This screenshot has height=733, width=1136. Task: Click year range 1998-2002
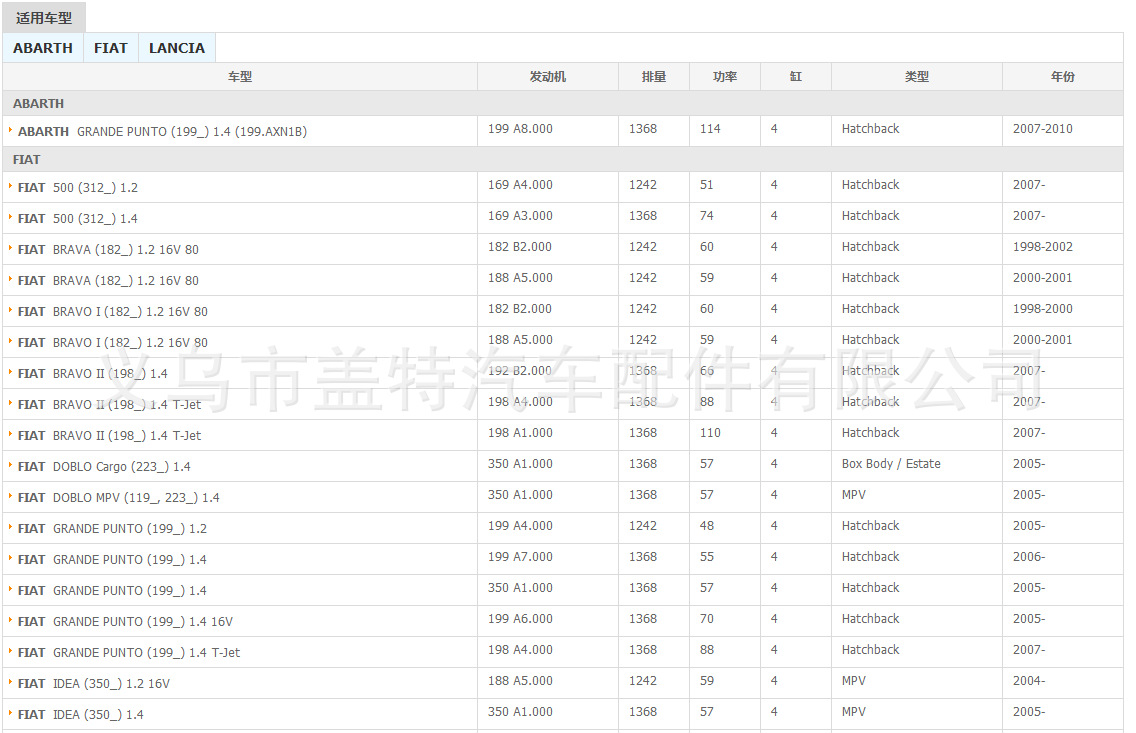pos(1043,247)
